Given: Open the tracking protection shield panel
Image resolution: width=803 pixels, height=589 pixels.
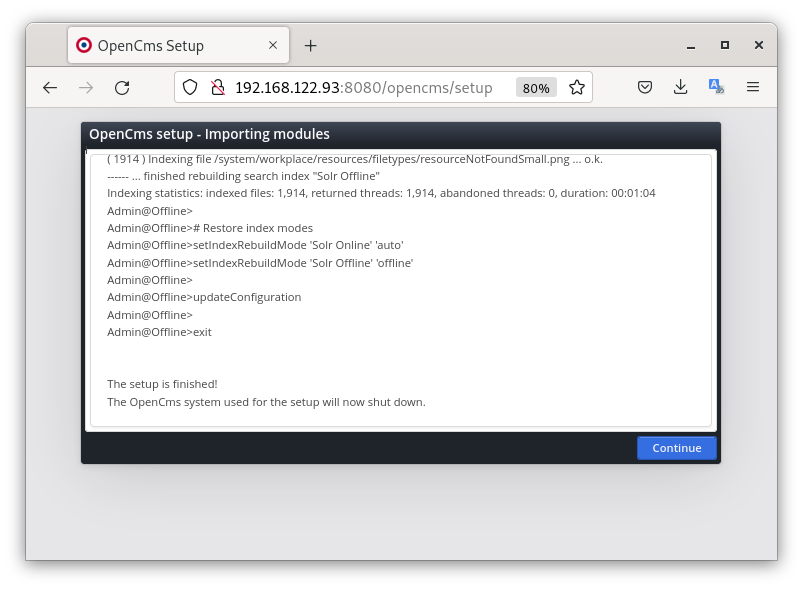Looking at the screenshot, I should click(x=190, y=88).
